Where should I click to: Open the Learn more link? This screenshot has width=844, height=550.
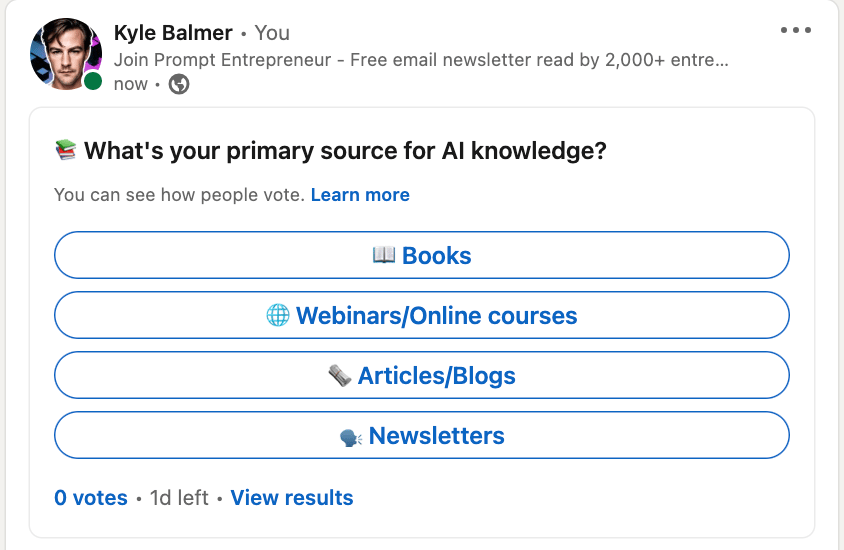click(360, 195)
